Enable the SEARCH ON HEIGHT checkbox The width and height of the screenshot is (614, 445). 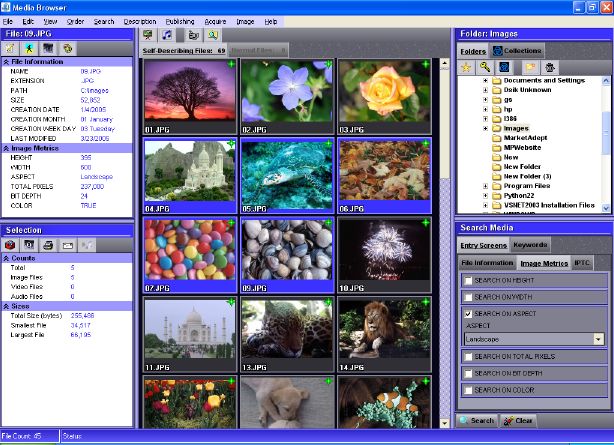(x=467, y=281)
